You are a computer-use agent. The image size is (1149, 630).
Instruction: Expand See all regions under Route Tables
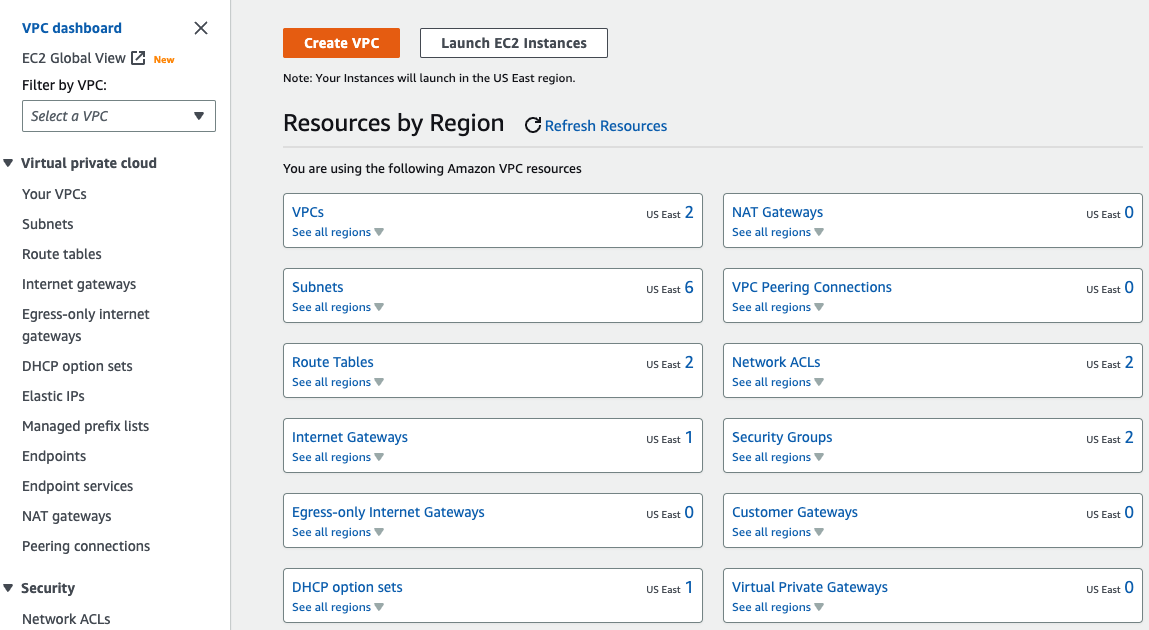pos(338,382)
